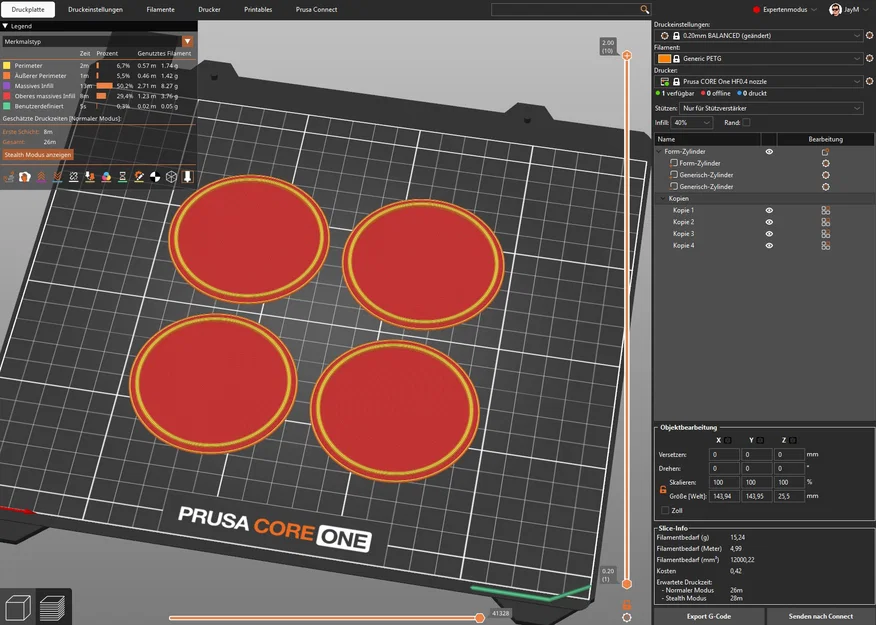Open the Infill percentage dropdown
This screenshot has height=625, width=876.
(x=692, y=122)
